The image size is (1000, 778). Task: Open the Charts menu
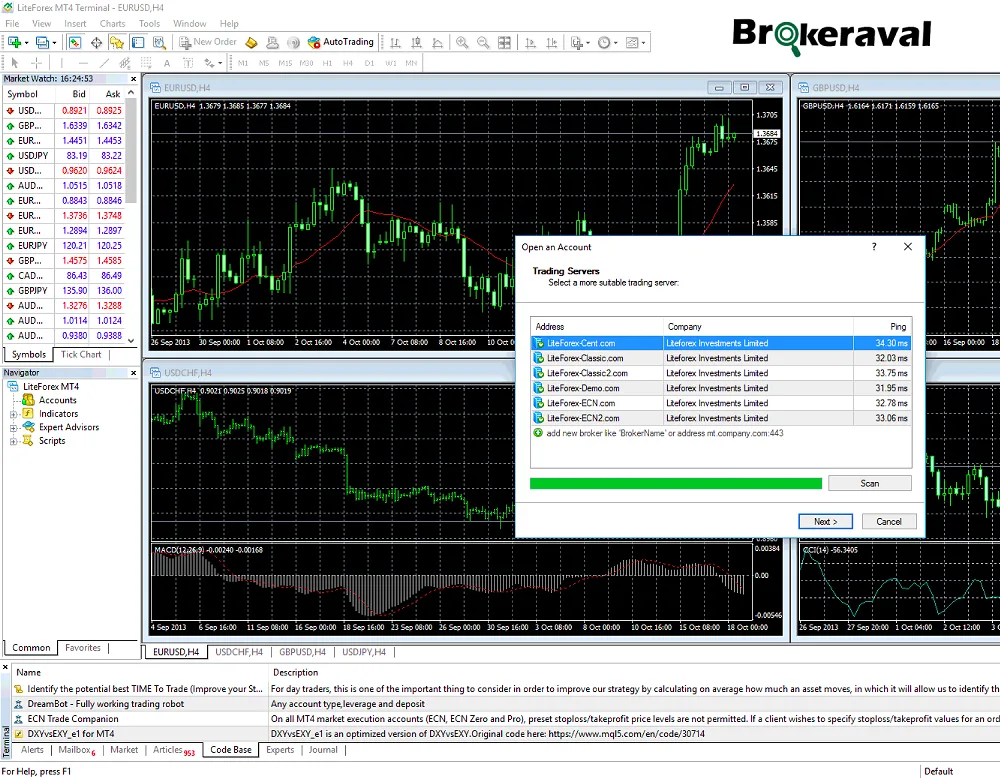click(x=112, y=23)
